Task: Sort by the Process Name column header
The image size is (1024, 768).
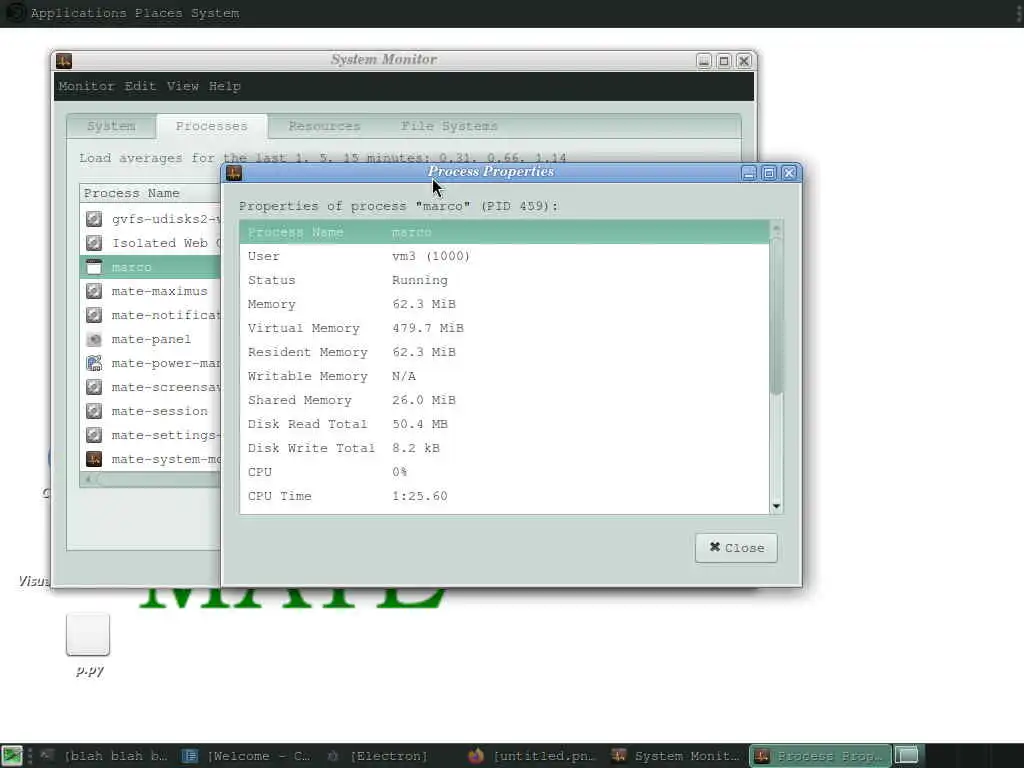Action: 150,193
